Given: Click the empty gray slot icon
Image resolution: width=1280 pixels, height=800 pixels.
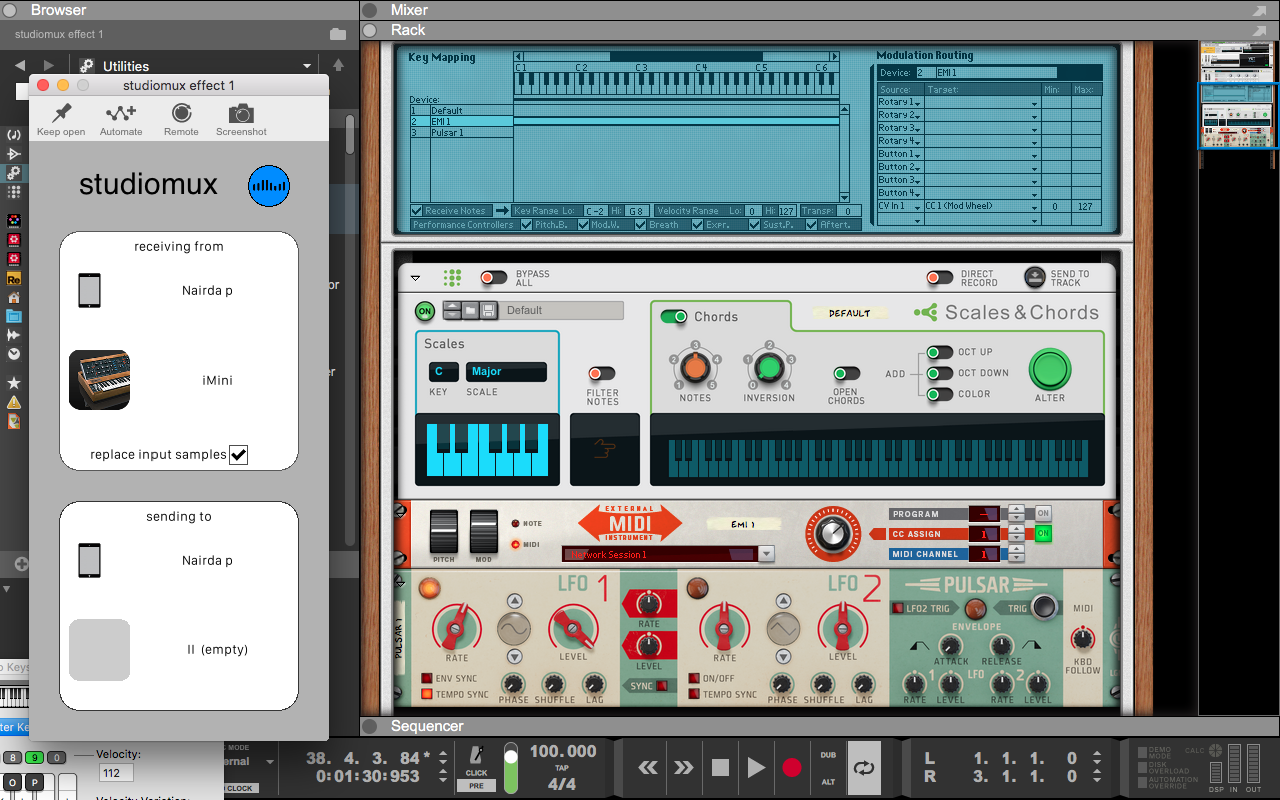Looking at the screenshot, I should tap(99, 650).
